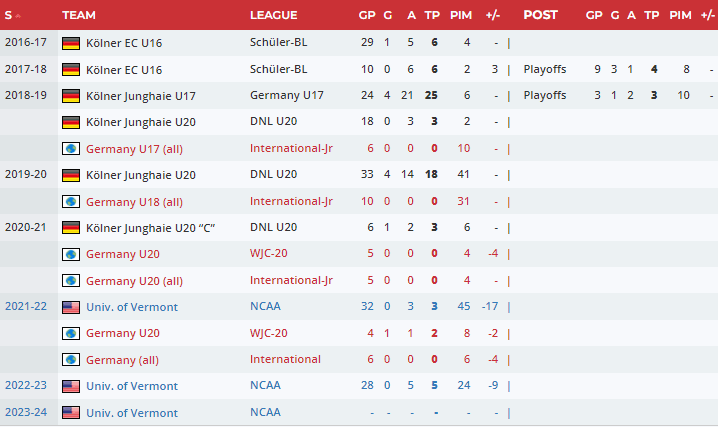
Task: Click USA flag in the 2021-22 row
Action: (x=71, y=307)
